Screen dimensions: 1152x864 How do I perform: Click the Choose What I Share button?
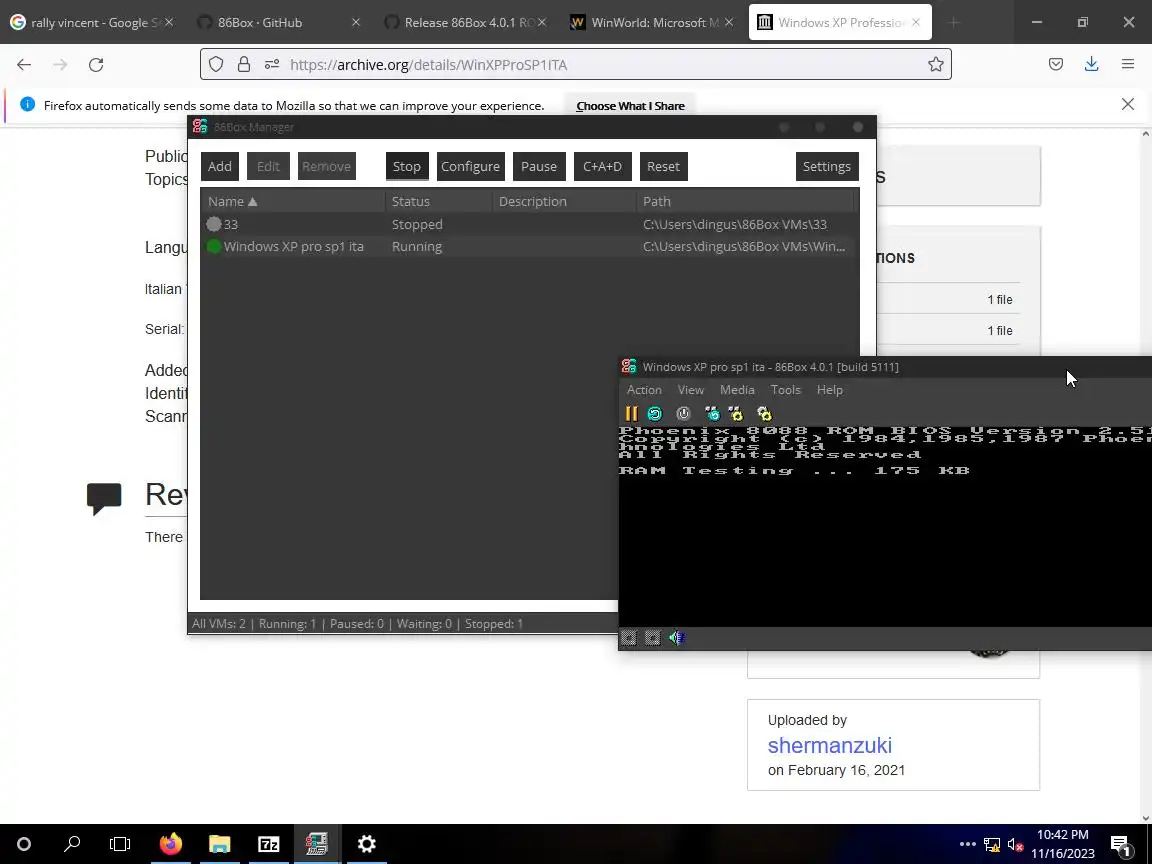pyautogui.click(x=630, y=106)
